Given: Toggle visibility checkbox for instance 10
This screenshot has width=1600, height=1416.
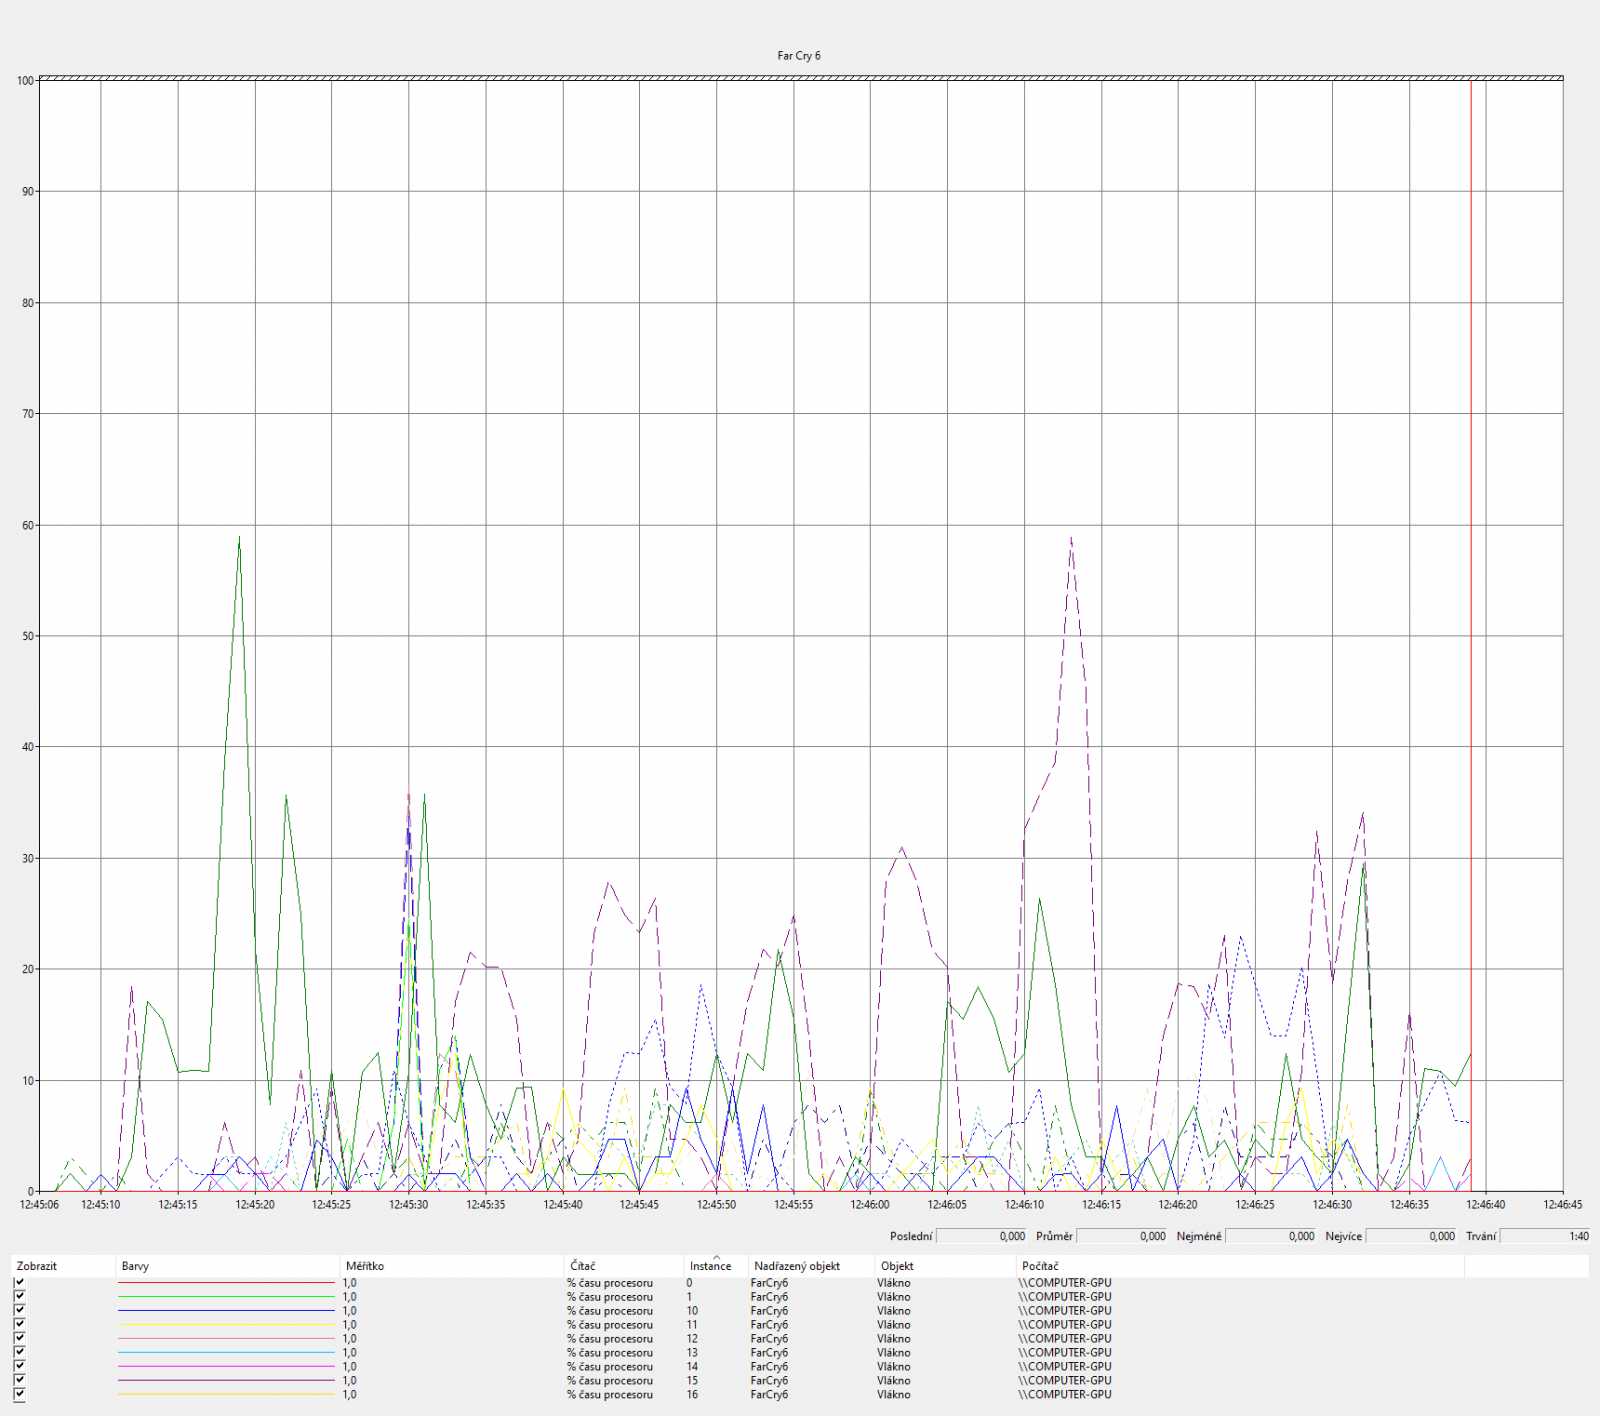Looking at the screenshot, I should point(19,1310).
